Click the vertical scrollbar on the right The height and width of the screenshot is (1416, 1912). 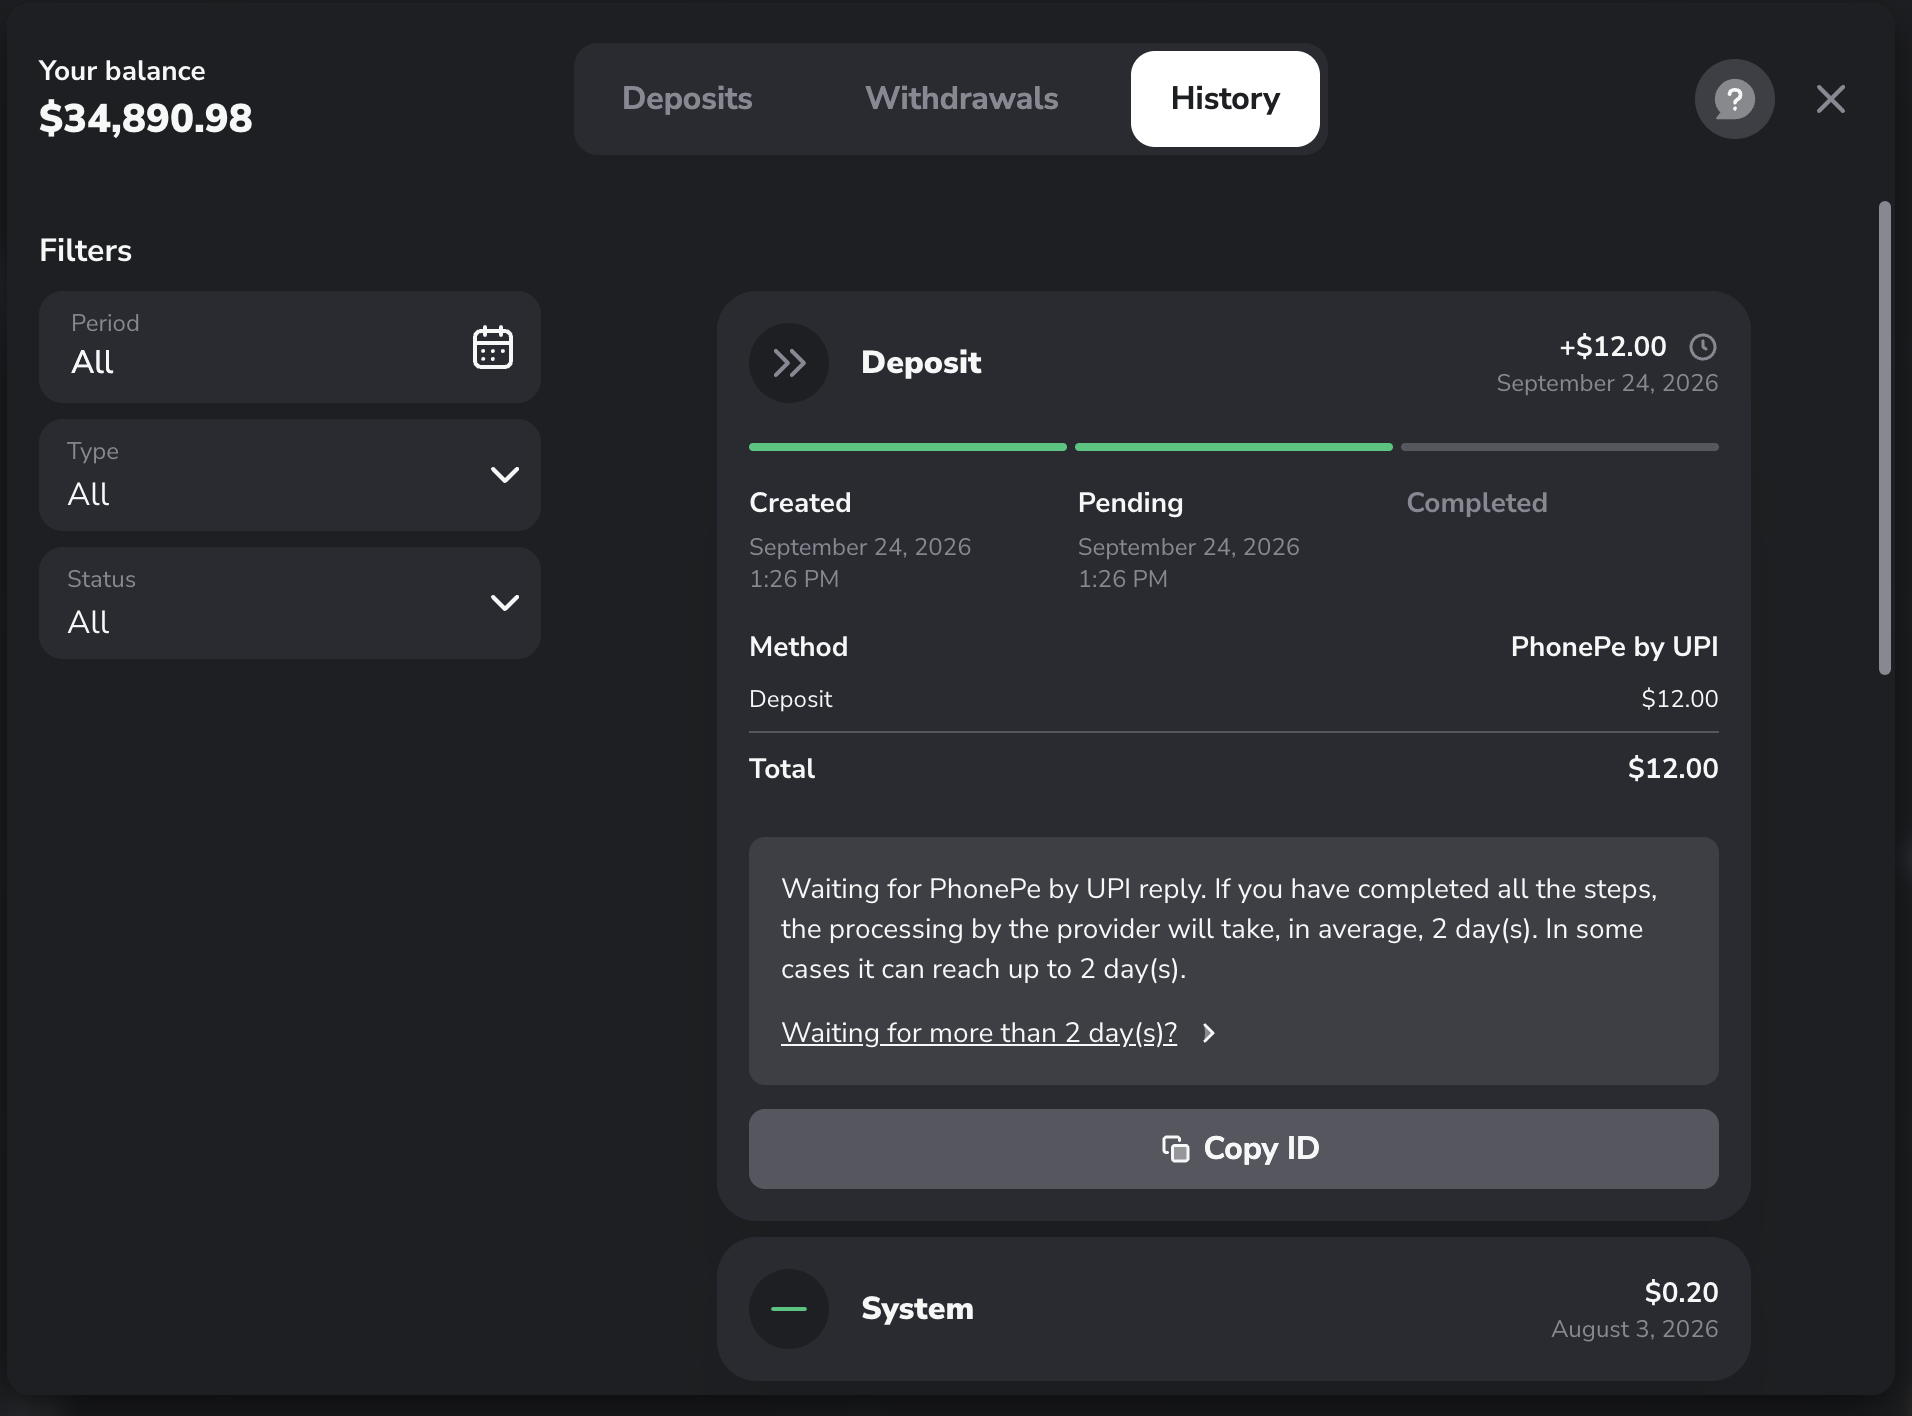(x=1885, y=438)
